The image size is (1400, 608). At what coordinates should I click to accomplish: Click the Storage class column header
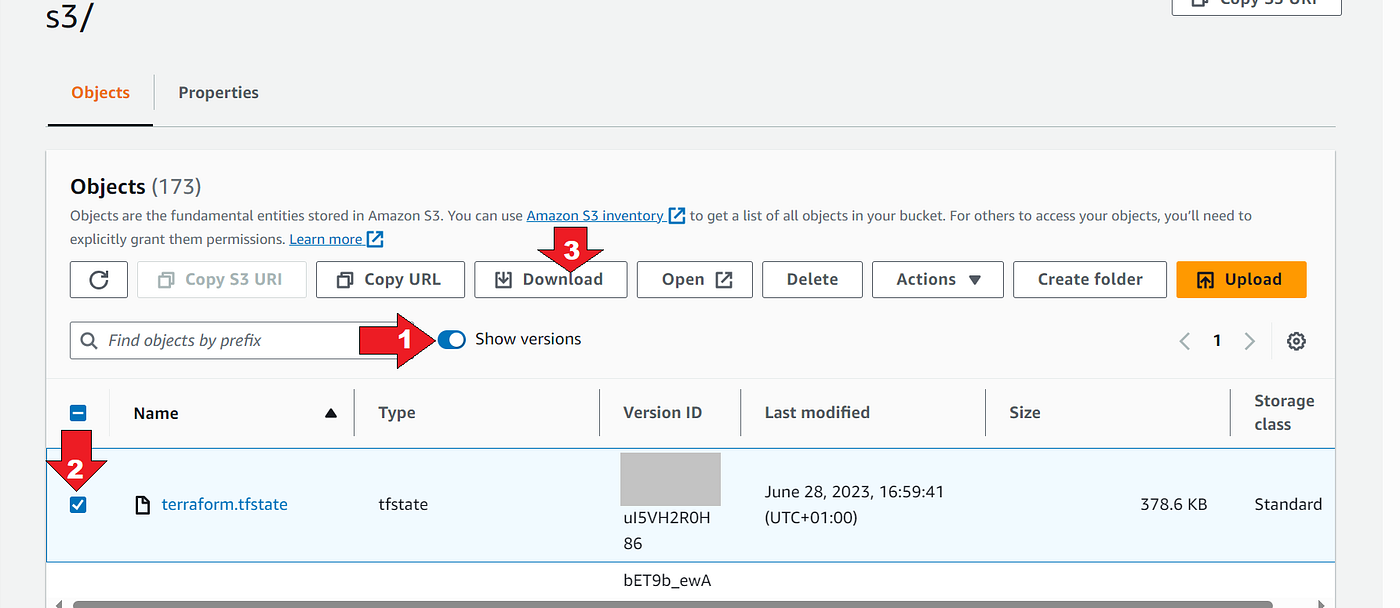pos(1284,413)
